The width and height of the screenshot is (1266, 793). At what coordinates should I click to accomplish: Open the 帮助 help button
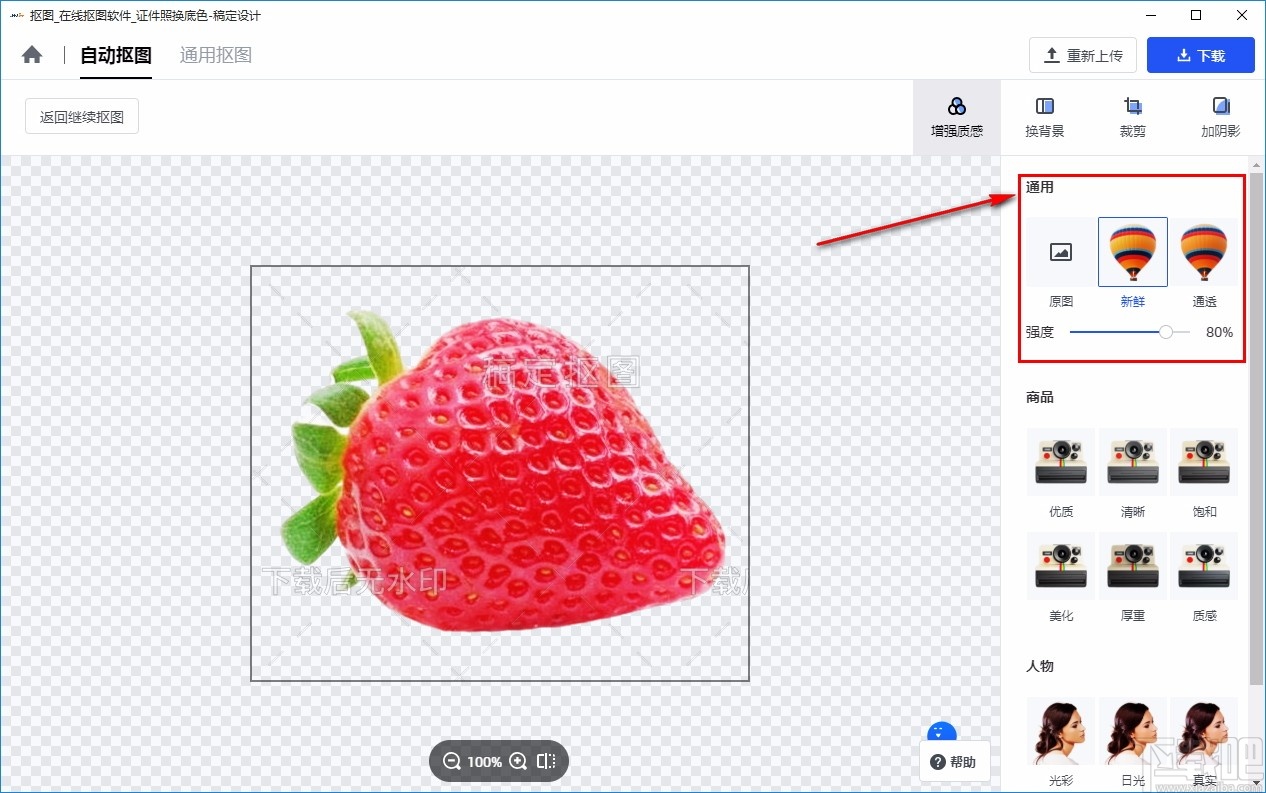(x=954, y=762)
